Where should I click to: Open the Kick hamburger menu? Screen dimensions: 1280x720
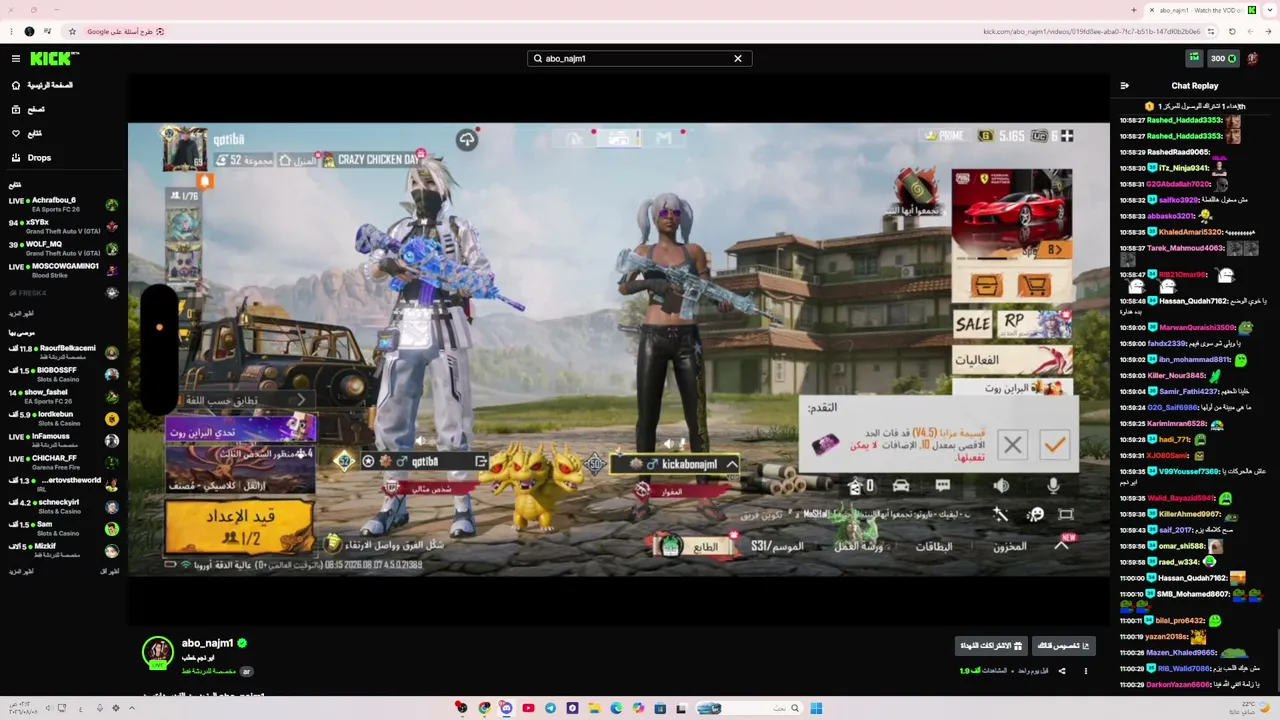tap(16, 59)
